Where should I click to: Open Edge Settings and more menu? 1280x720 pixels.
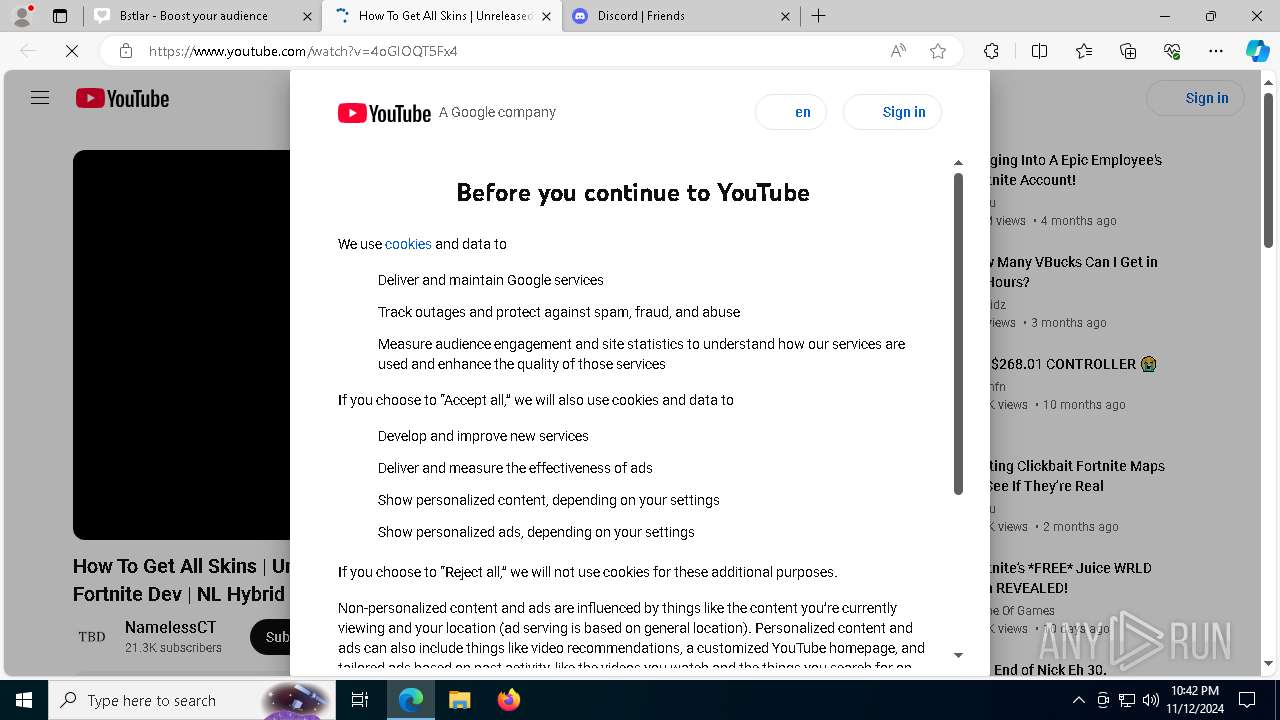click(1216, 51)
